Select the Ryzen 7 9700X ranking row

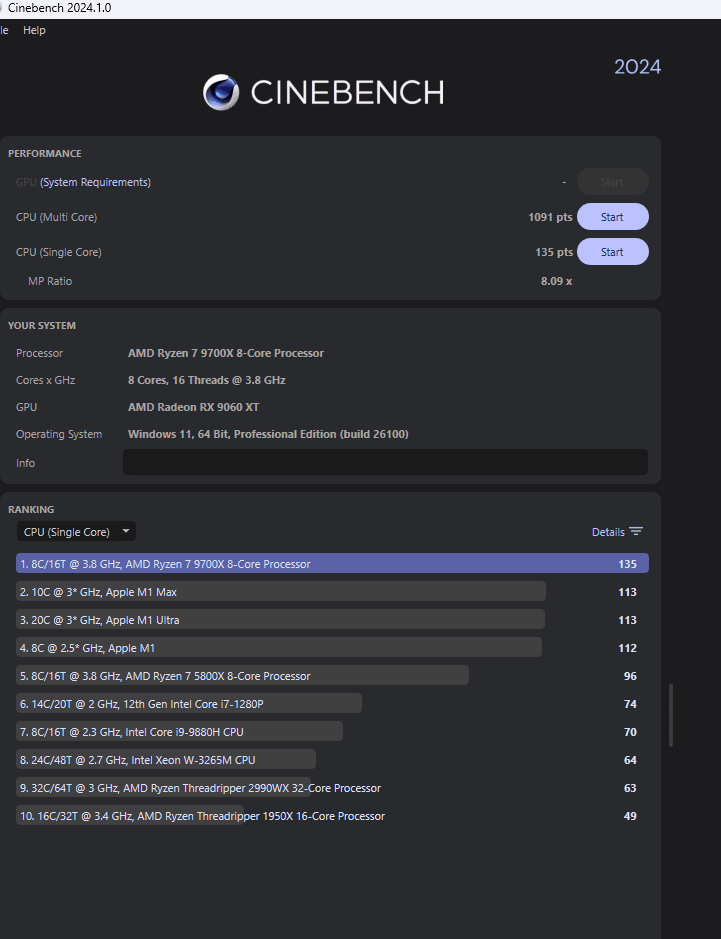pyautogui.click(x=332, y=564)
